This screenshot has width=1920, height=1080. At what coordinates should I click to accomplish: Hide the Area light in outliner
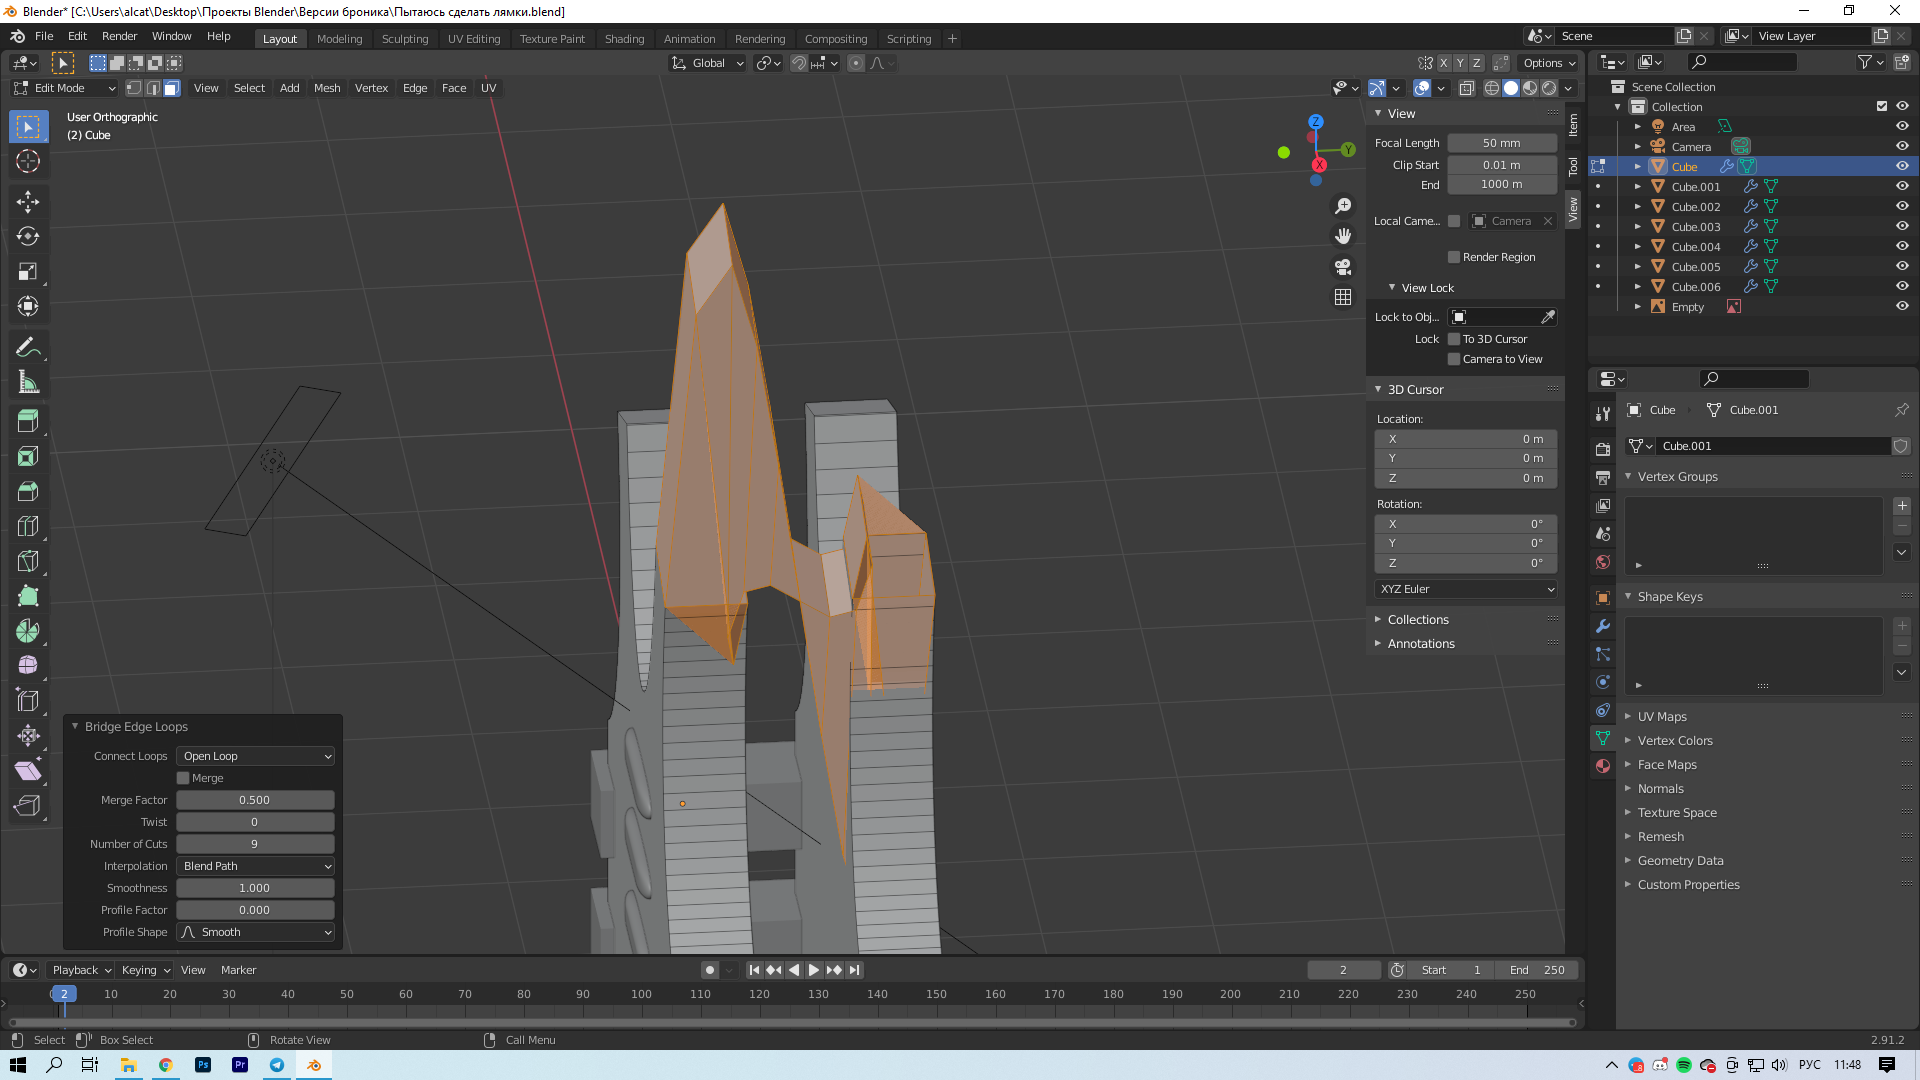point(1902,127)
